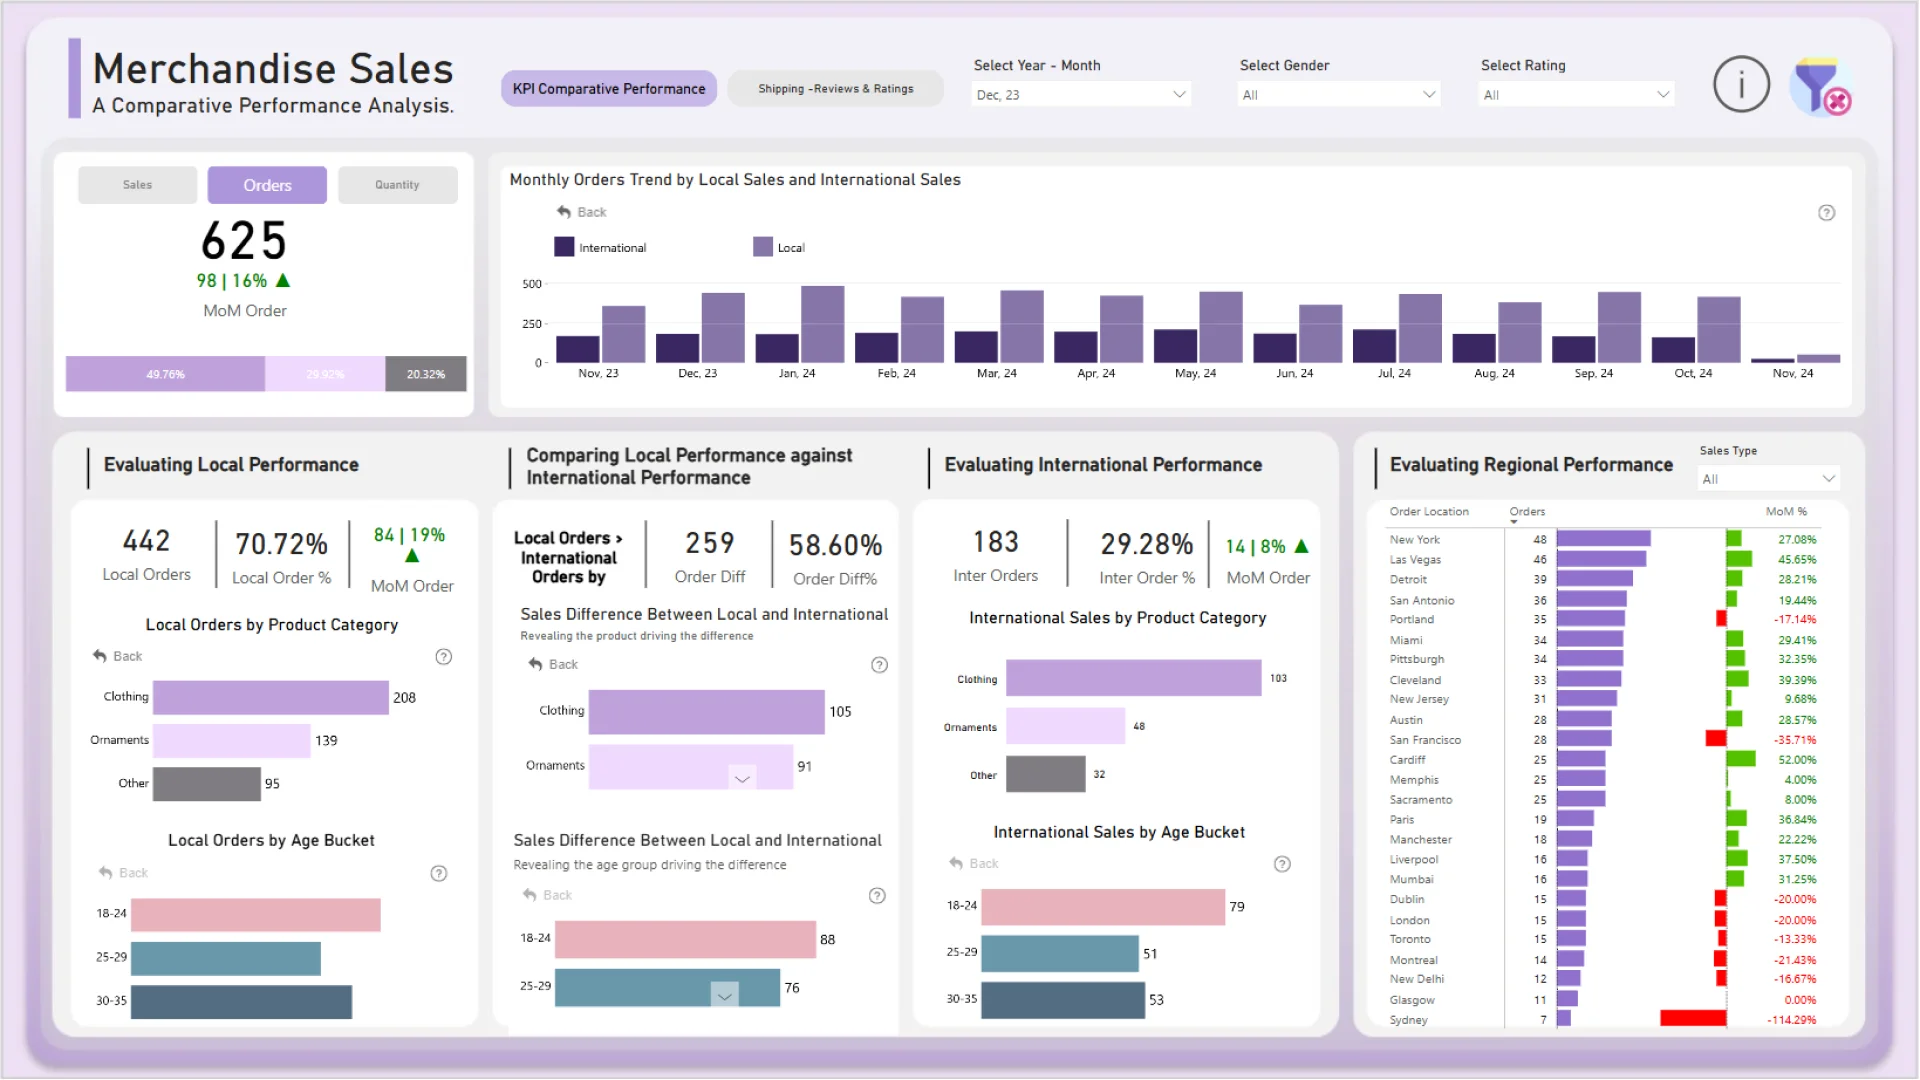Select the Orders metric tab
Screen dimensions: 1920x1080
[x=267, y=185]
